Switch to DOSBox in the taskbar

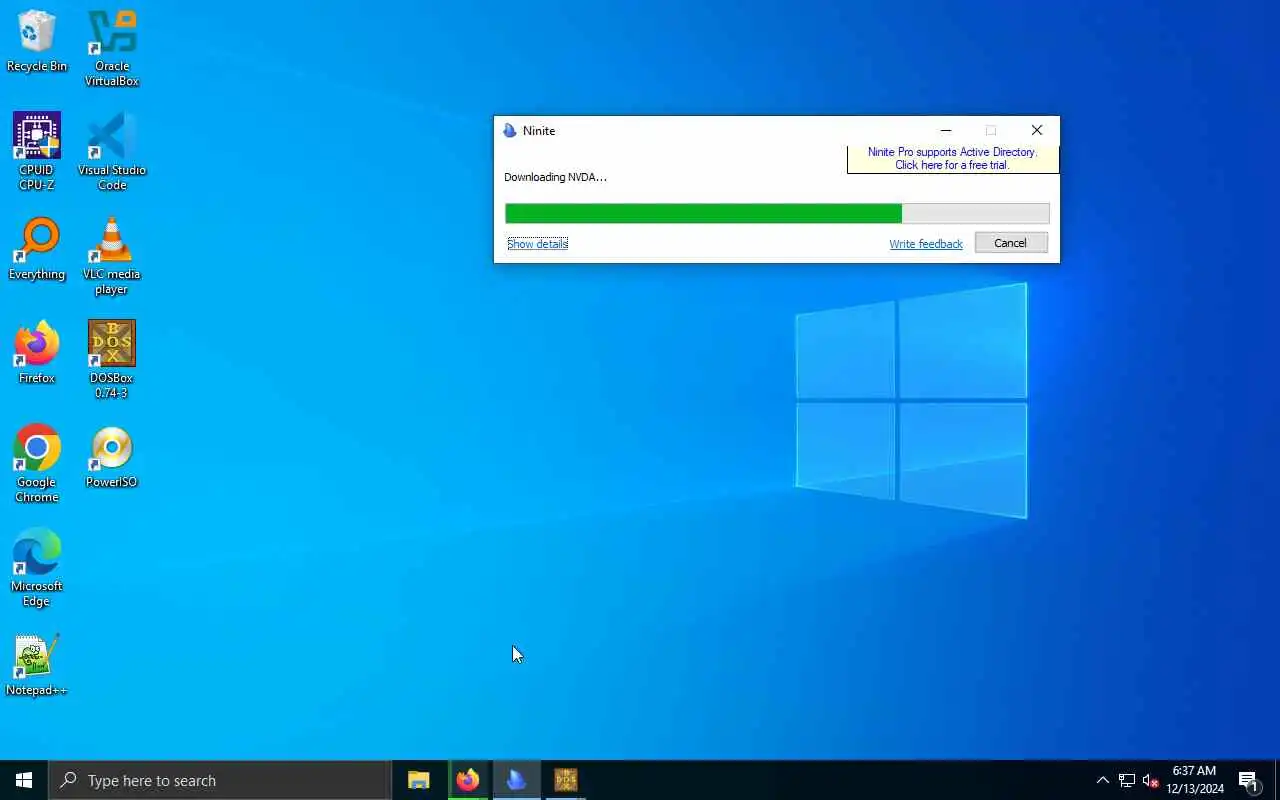(x=565, y=780)
